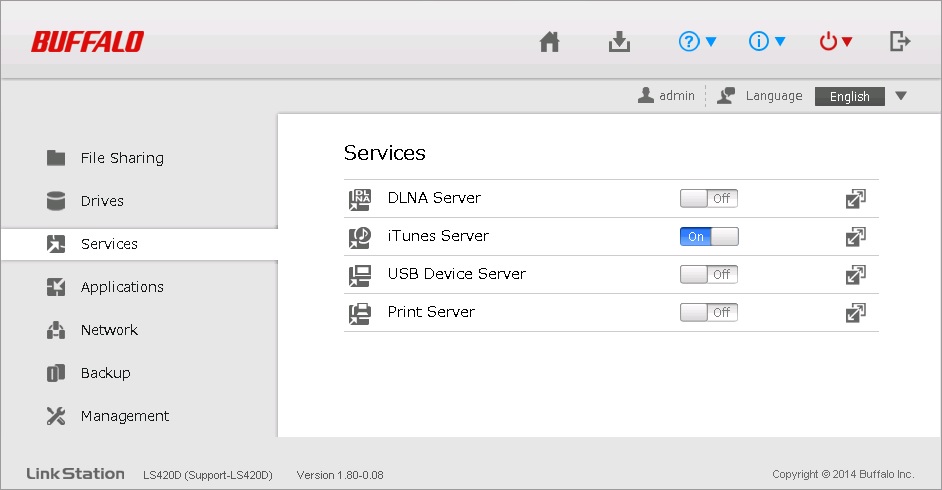Image resolution: width=942 pixels, height=490 pixels.
Task: Click the admin user icon
Action: pos(646,95)
